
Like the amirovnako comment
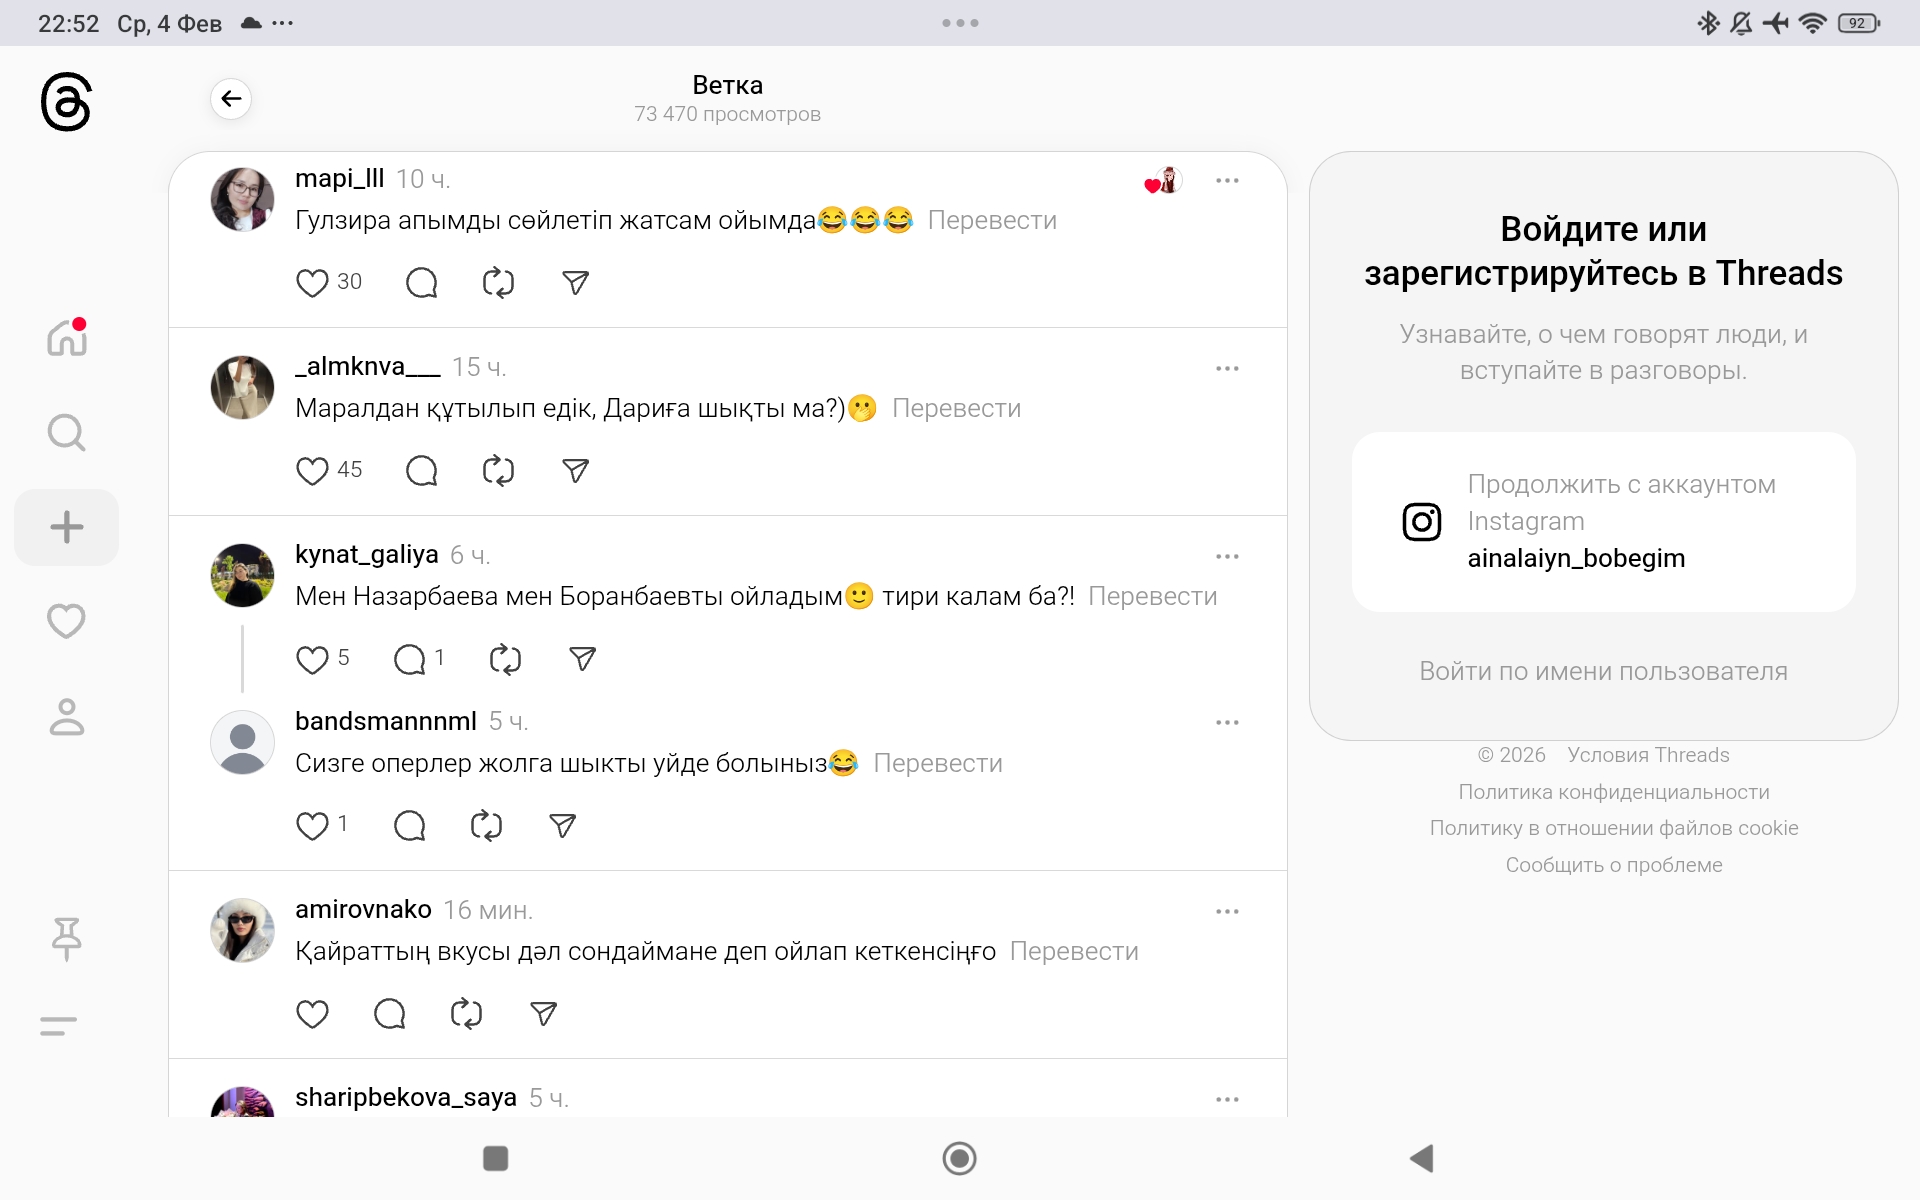pyautogui.click(x=312, y=1014)
